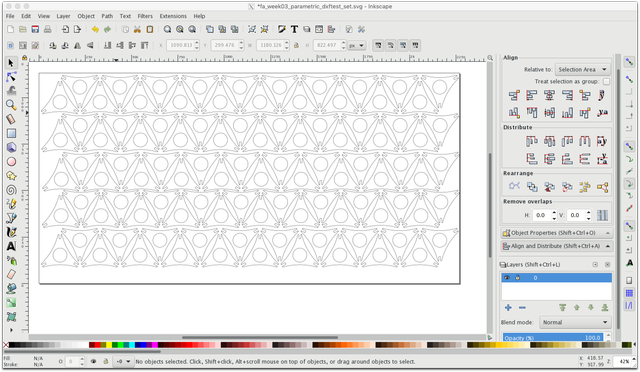This screenshot has height=372, width=640.
Task: Select the Gradient tool
Action: [11, 303]
